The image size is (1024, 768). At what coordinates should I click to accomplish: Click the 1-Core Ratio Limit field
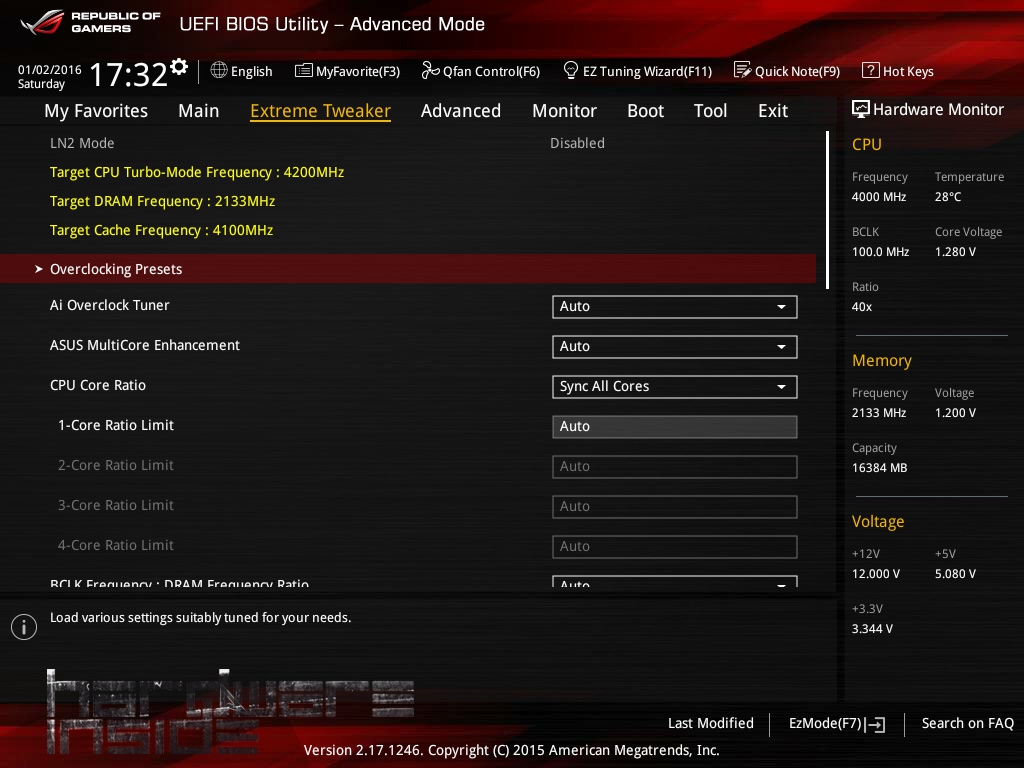[674, 427]
